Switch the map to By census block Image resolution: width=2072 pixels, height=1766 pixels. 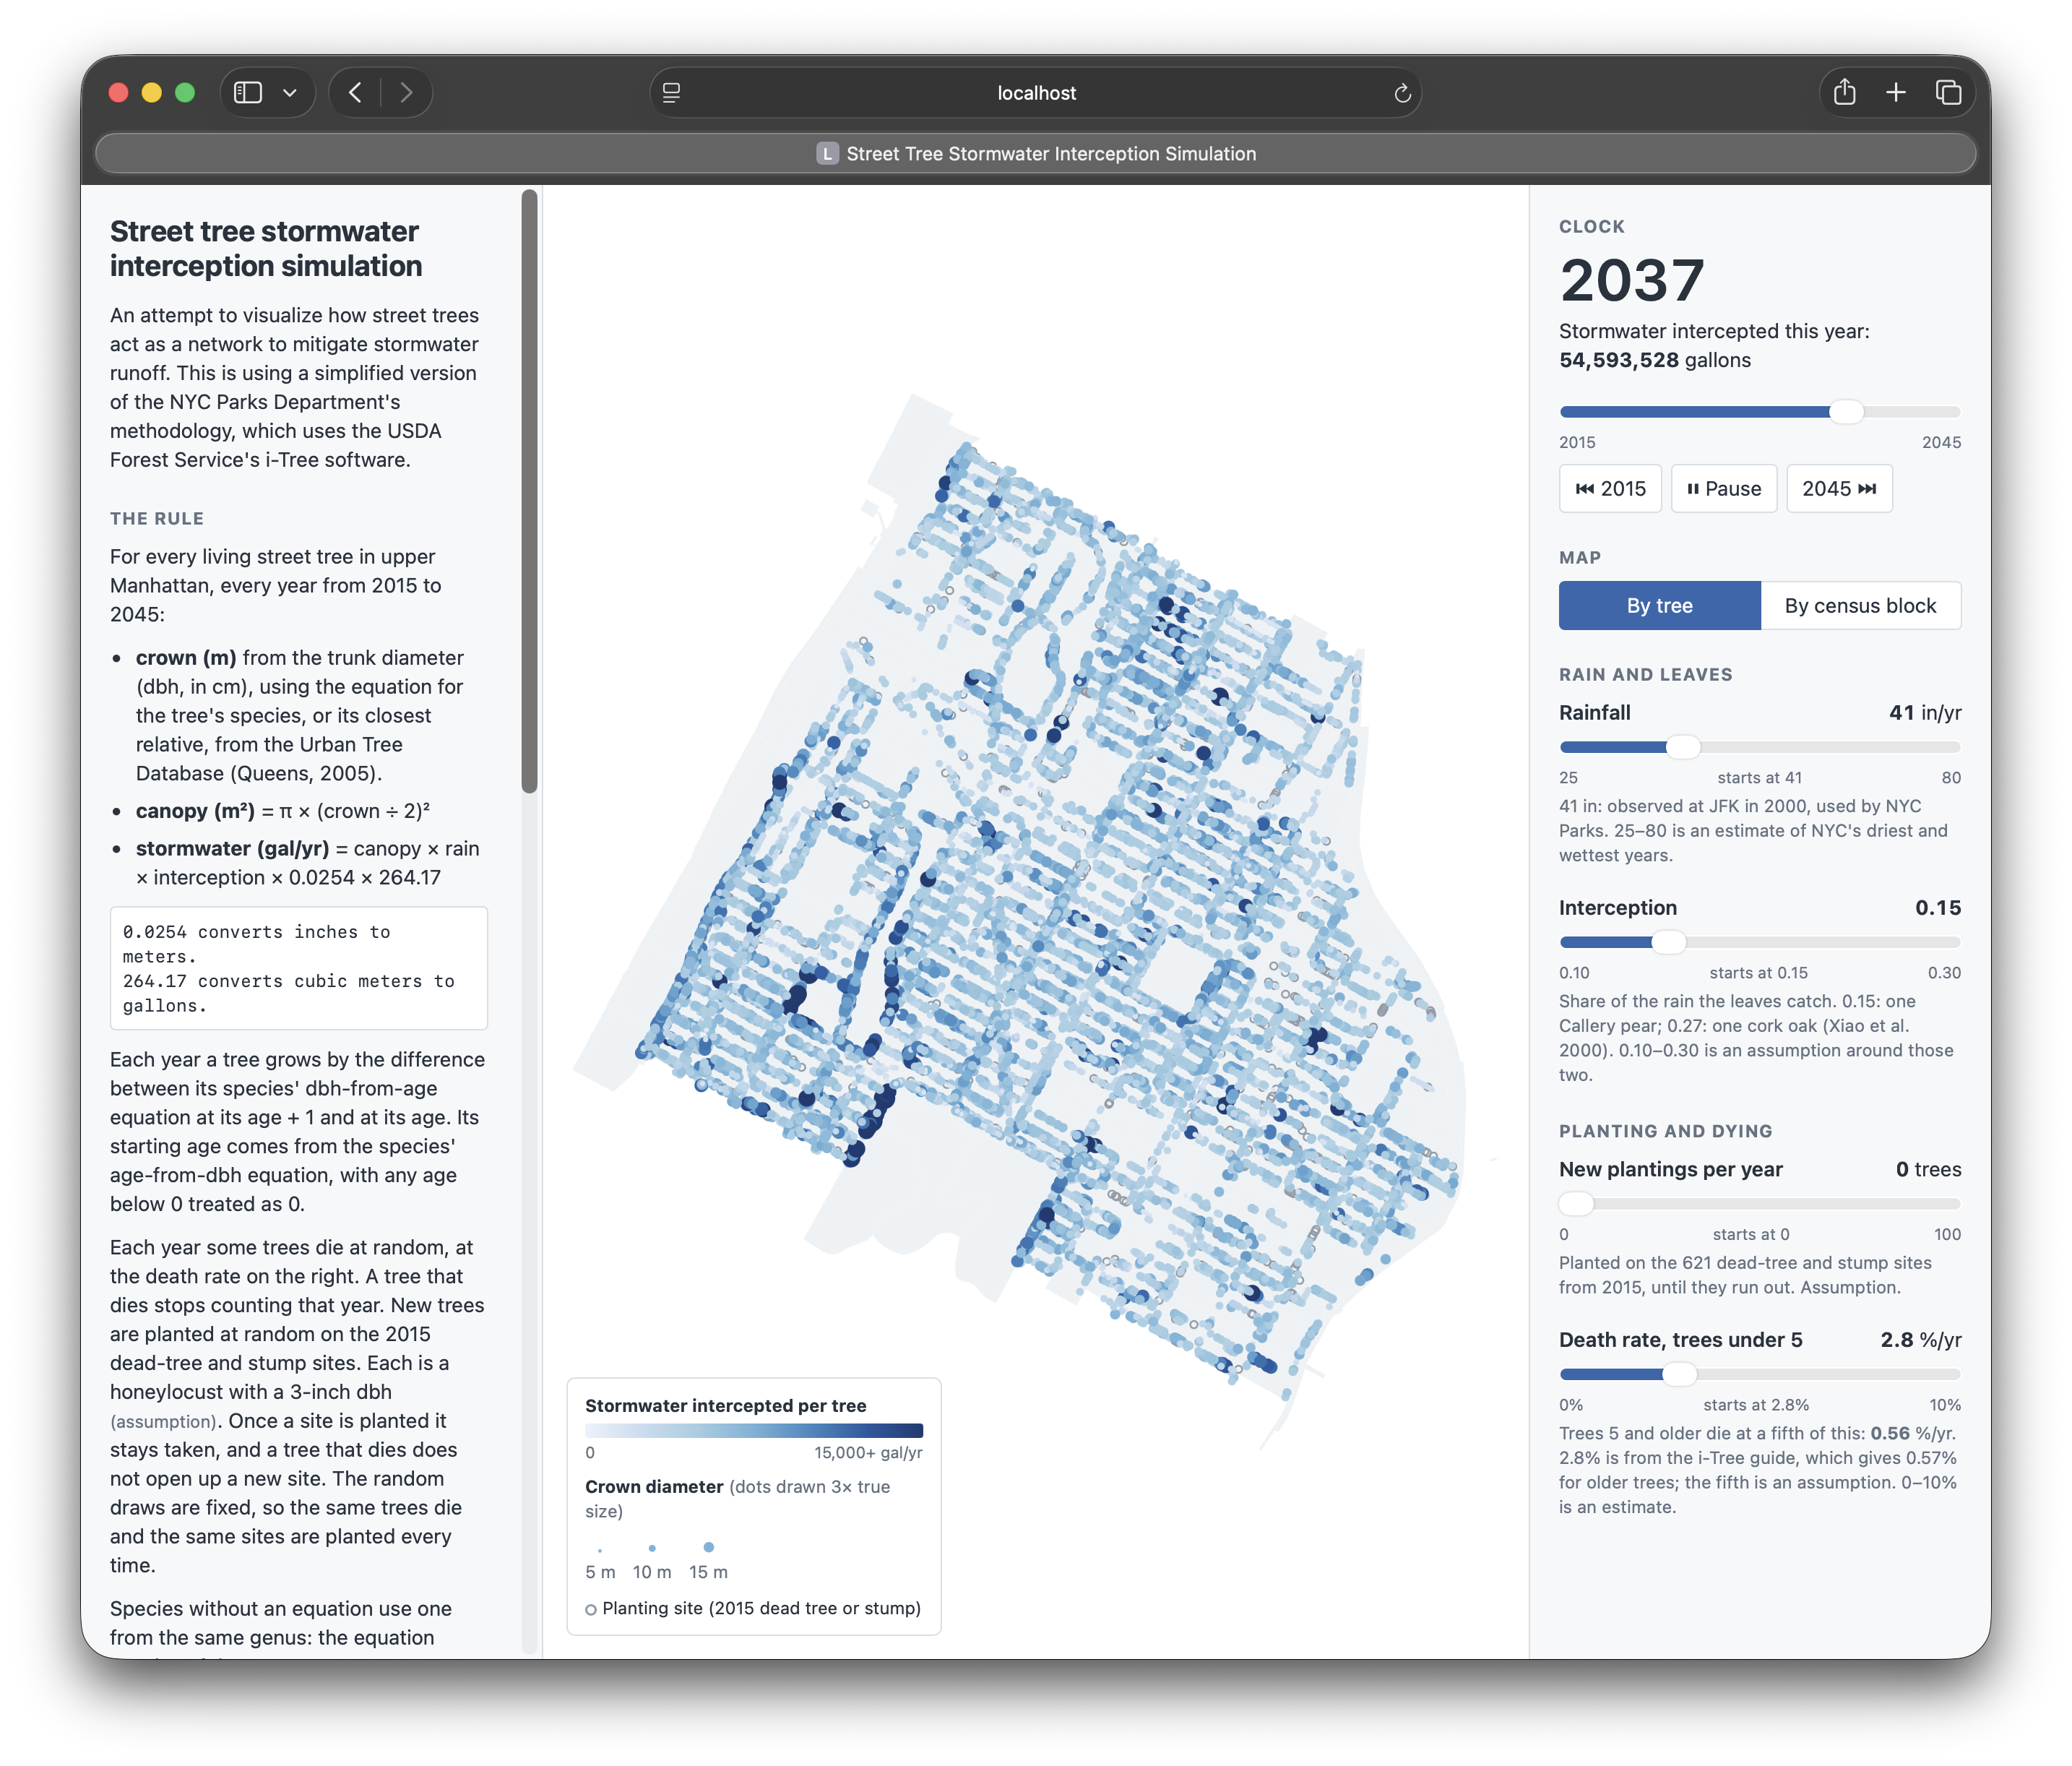coord(1860,606)
